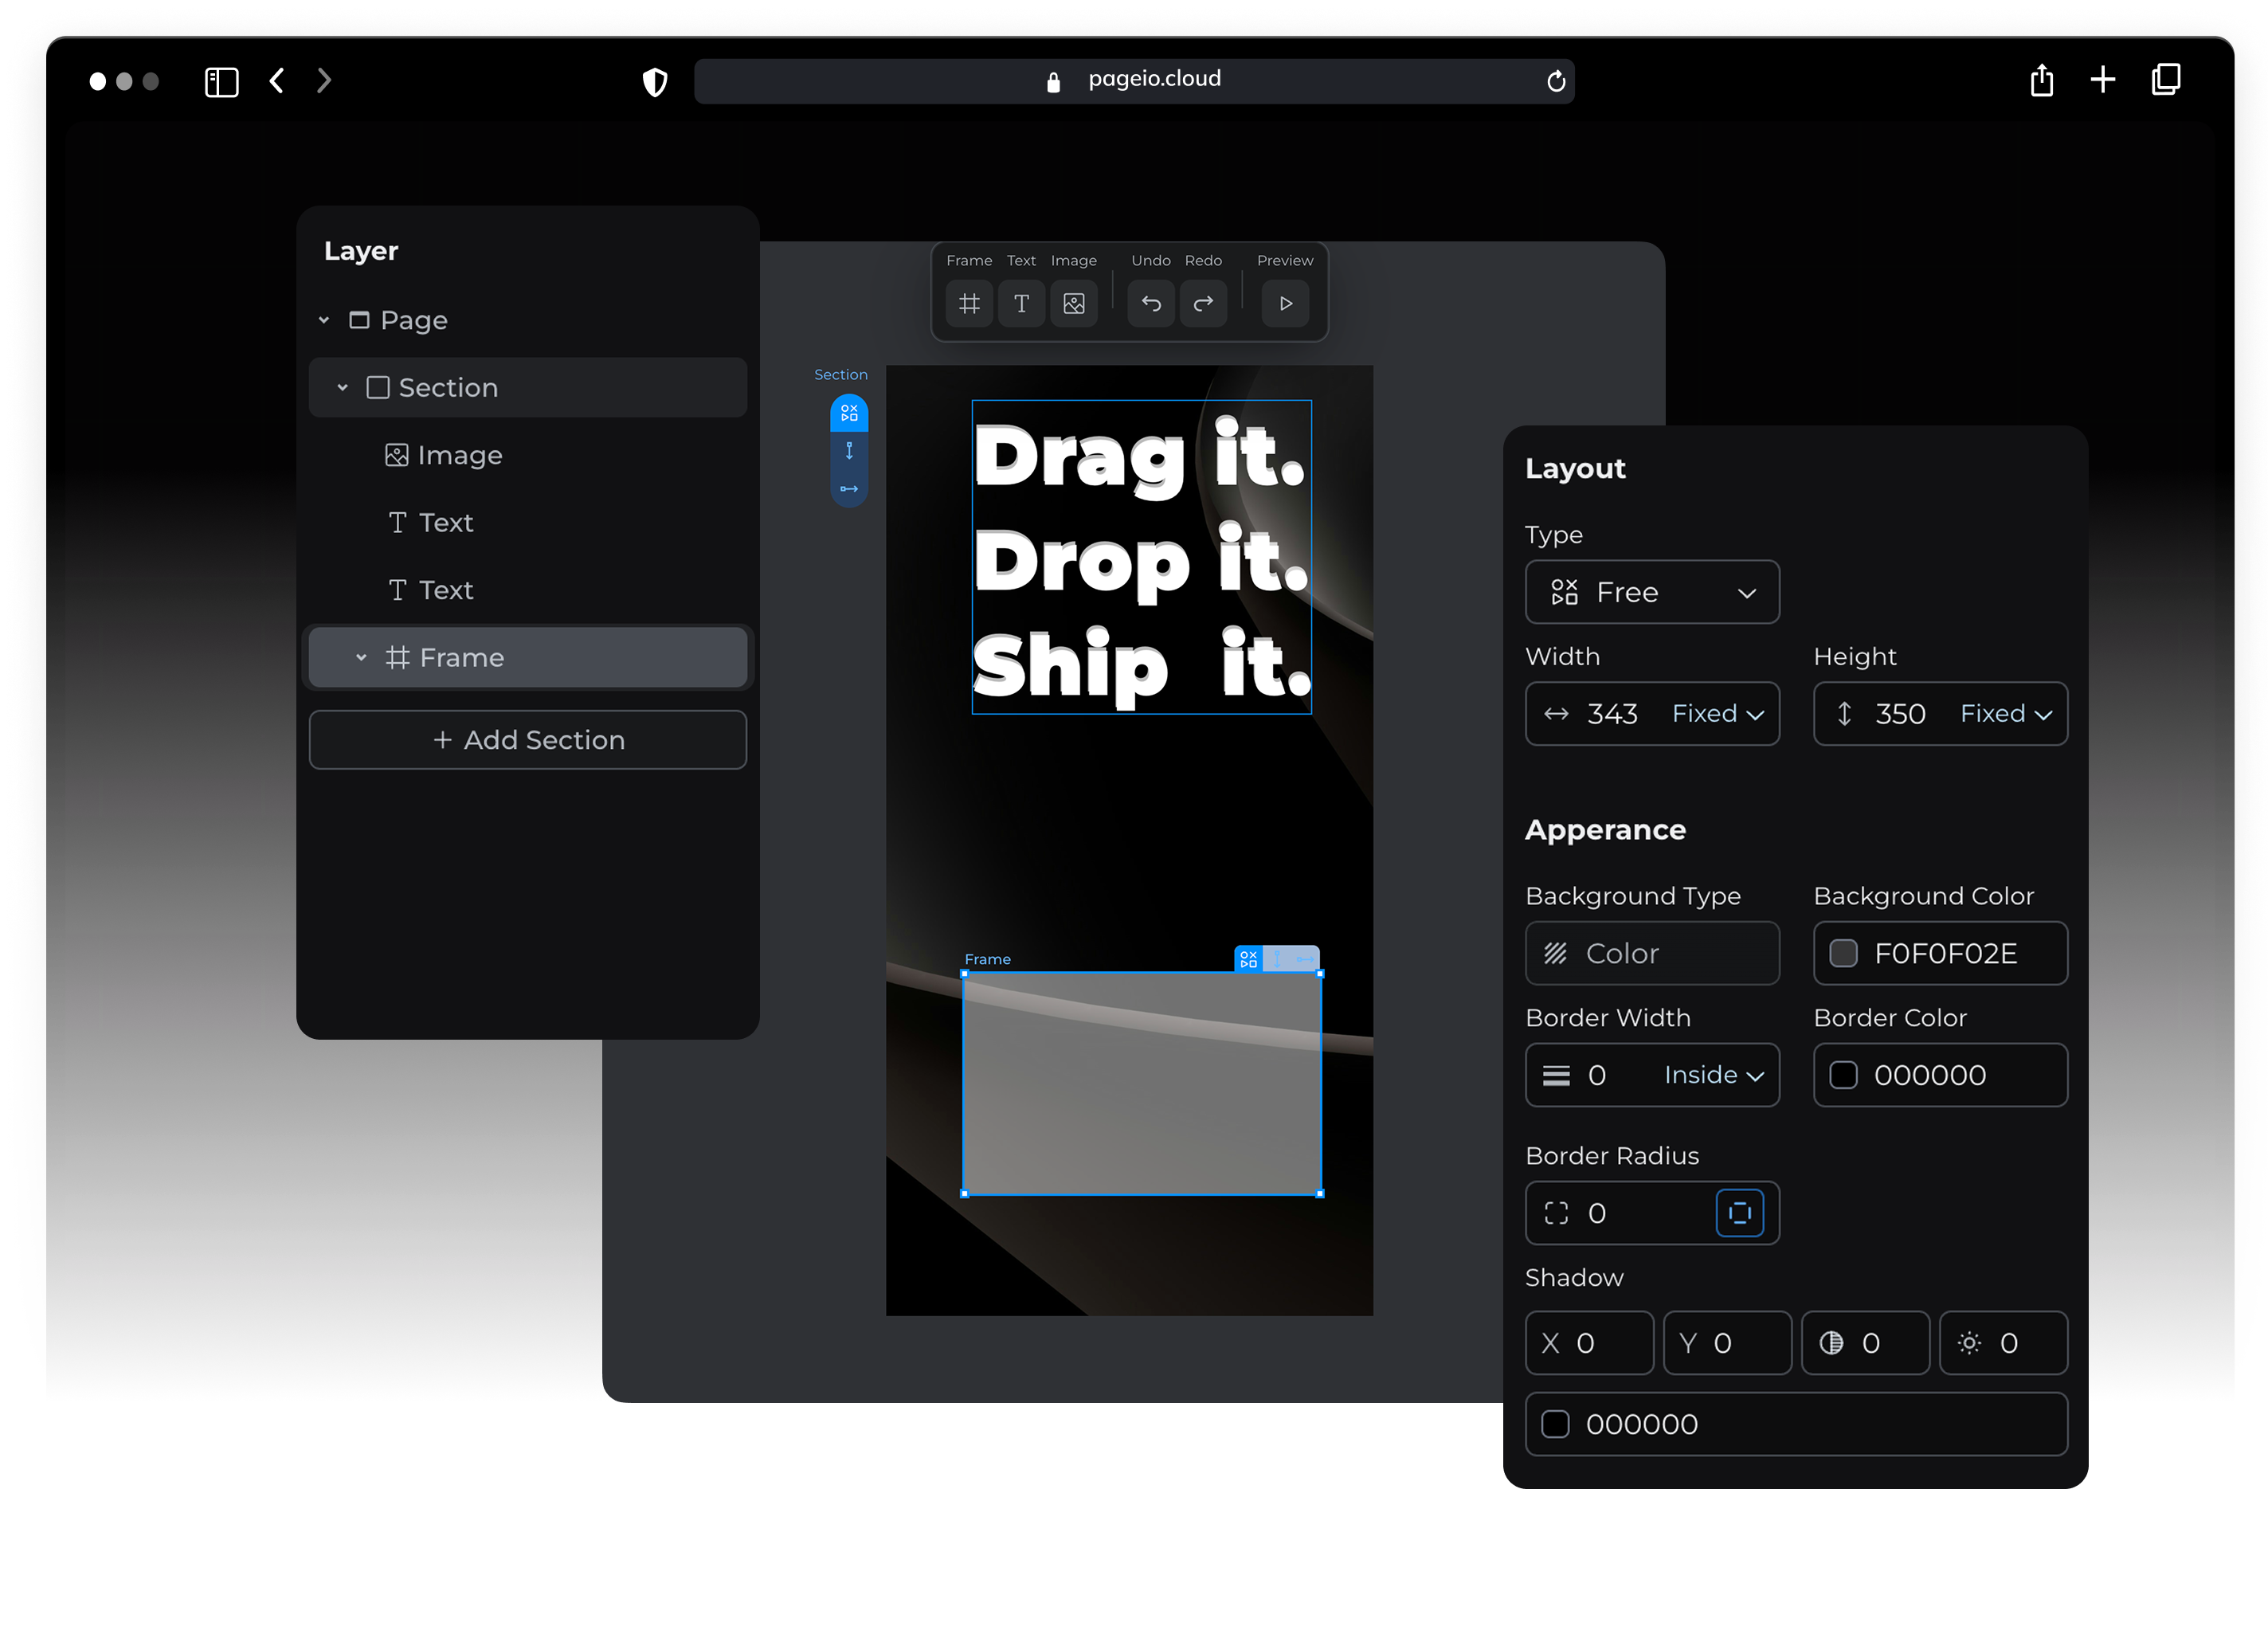Toggle the browser sidebar icon
Viewport: 2268px width, 1642px height.
[221, 81]
